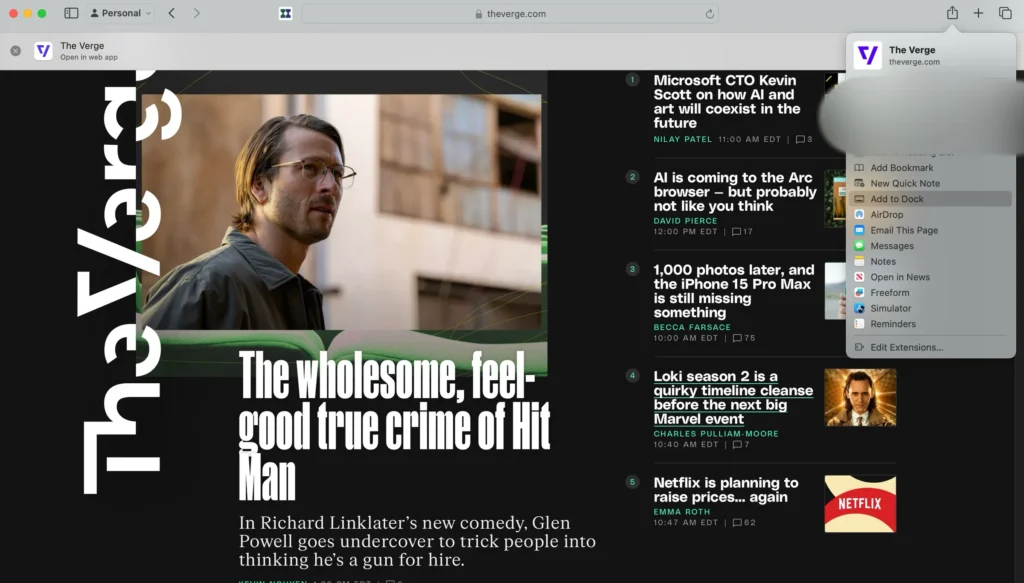Click Open in web app in the banner
The height and width of the screenshot is (583, 1024).
coord(89,57)
